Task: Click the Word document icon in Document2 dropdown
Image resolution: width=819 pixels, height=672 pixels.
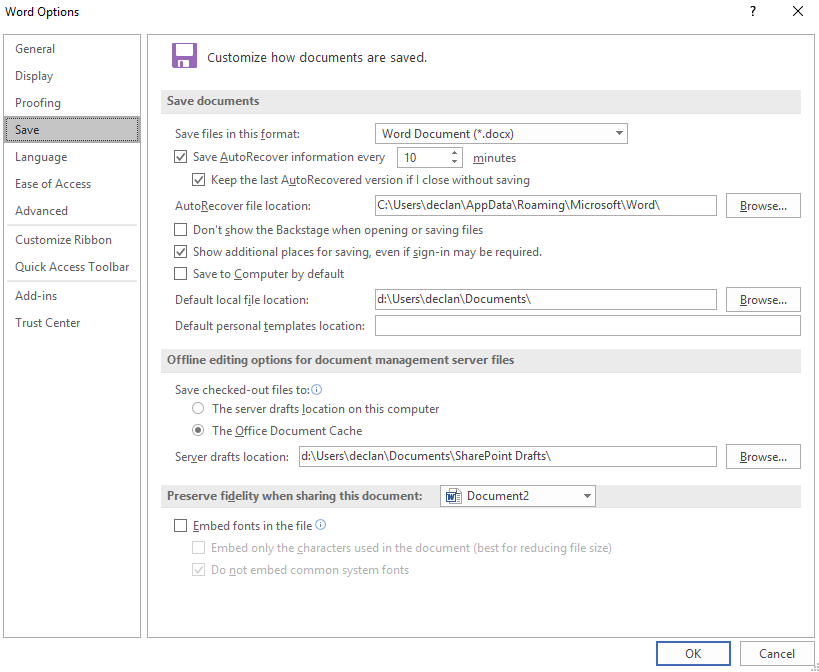Action: click(x=453, y=496)
